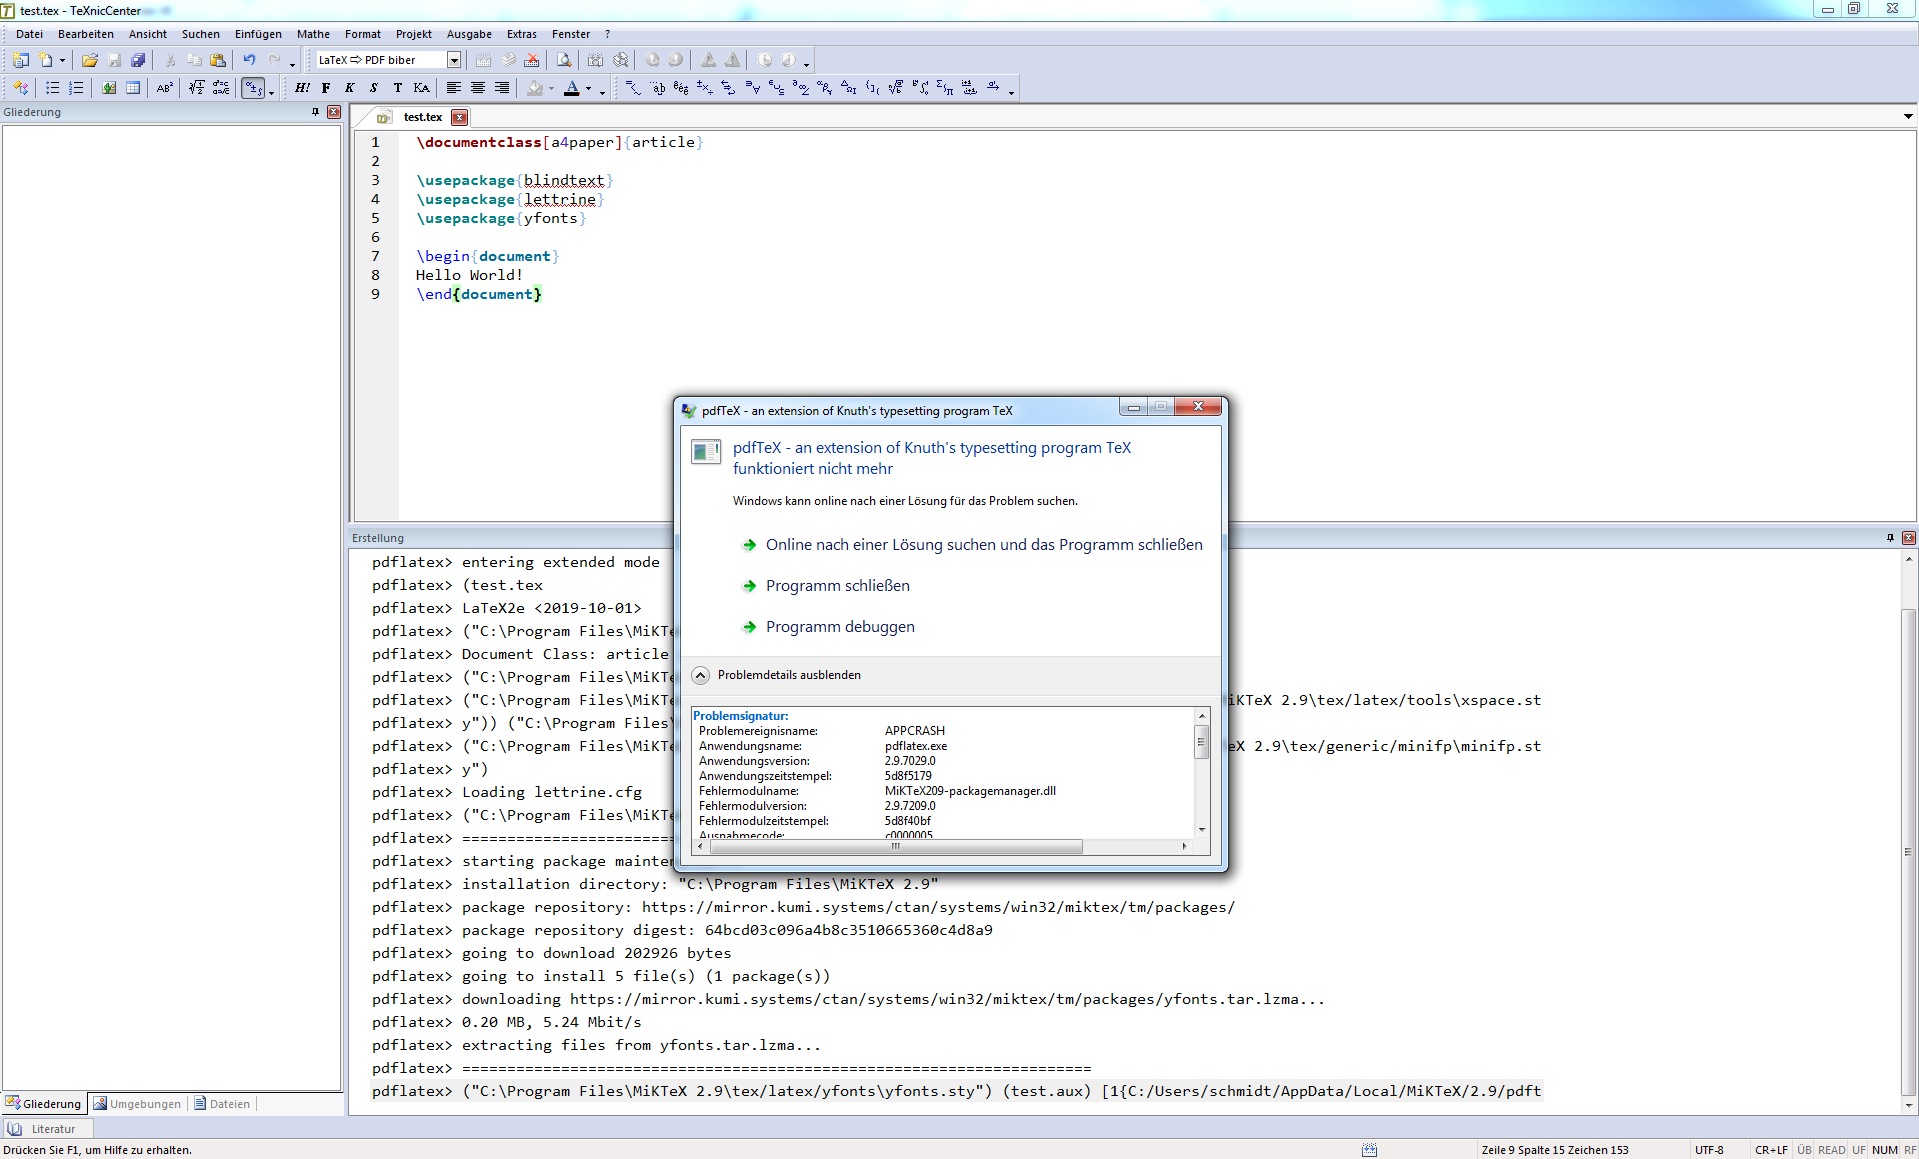Click the Save icon in the toolbar

click(x=114, y=60)
